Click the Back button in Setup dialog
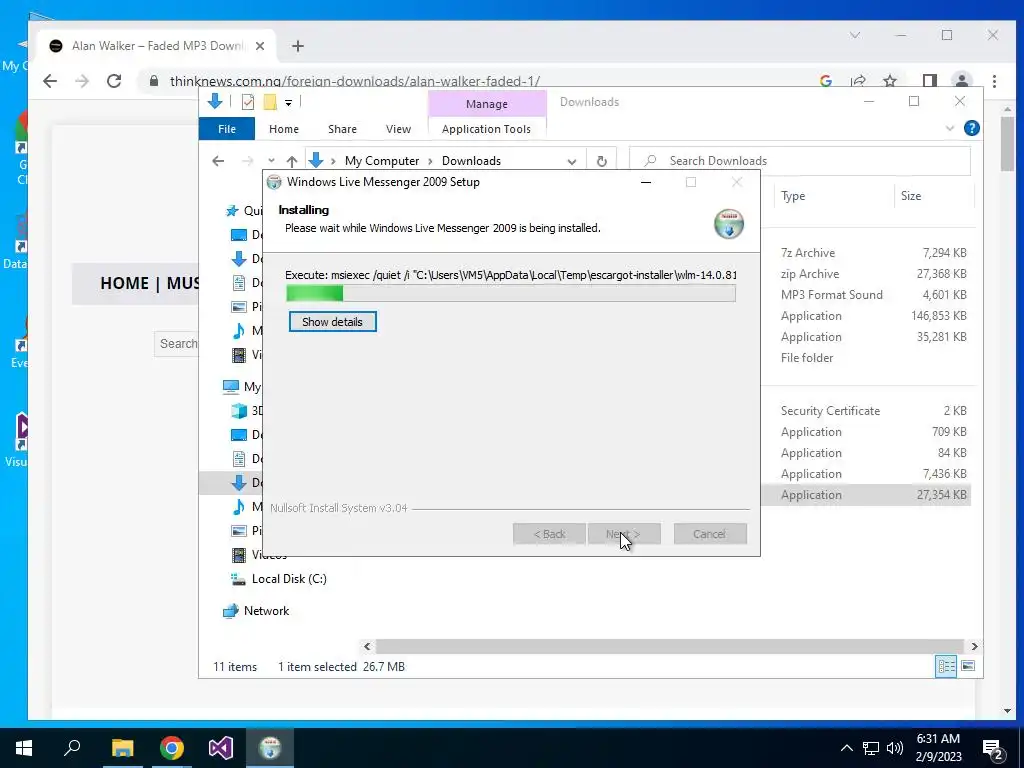 [549, 534]
